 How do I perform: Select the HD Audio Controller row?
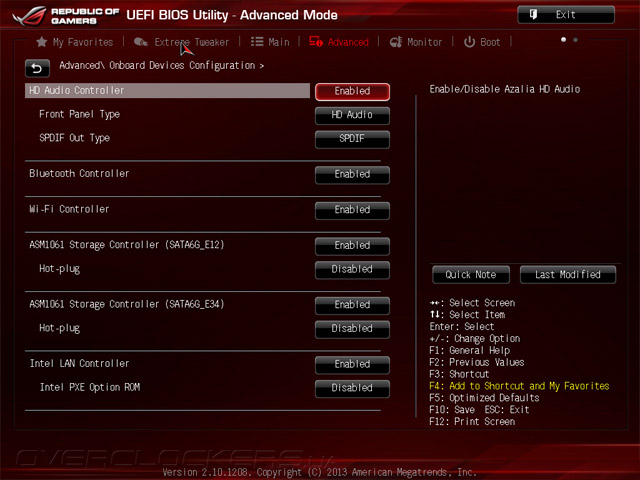(x=167, y=91)
